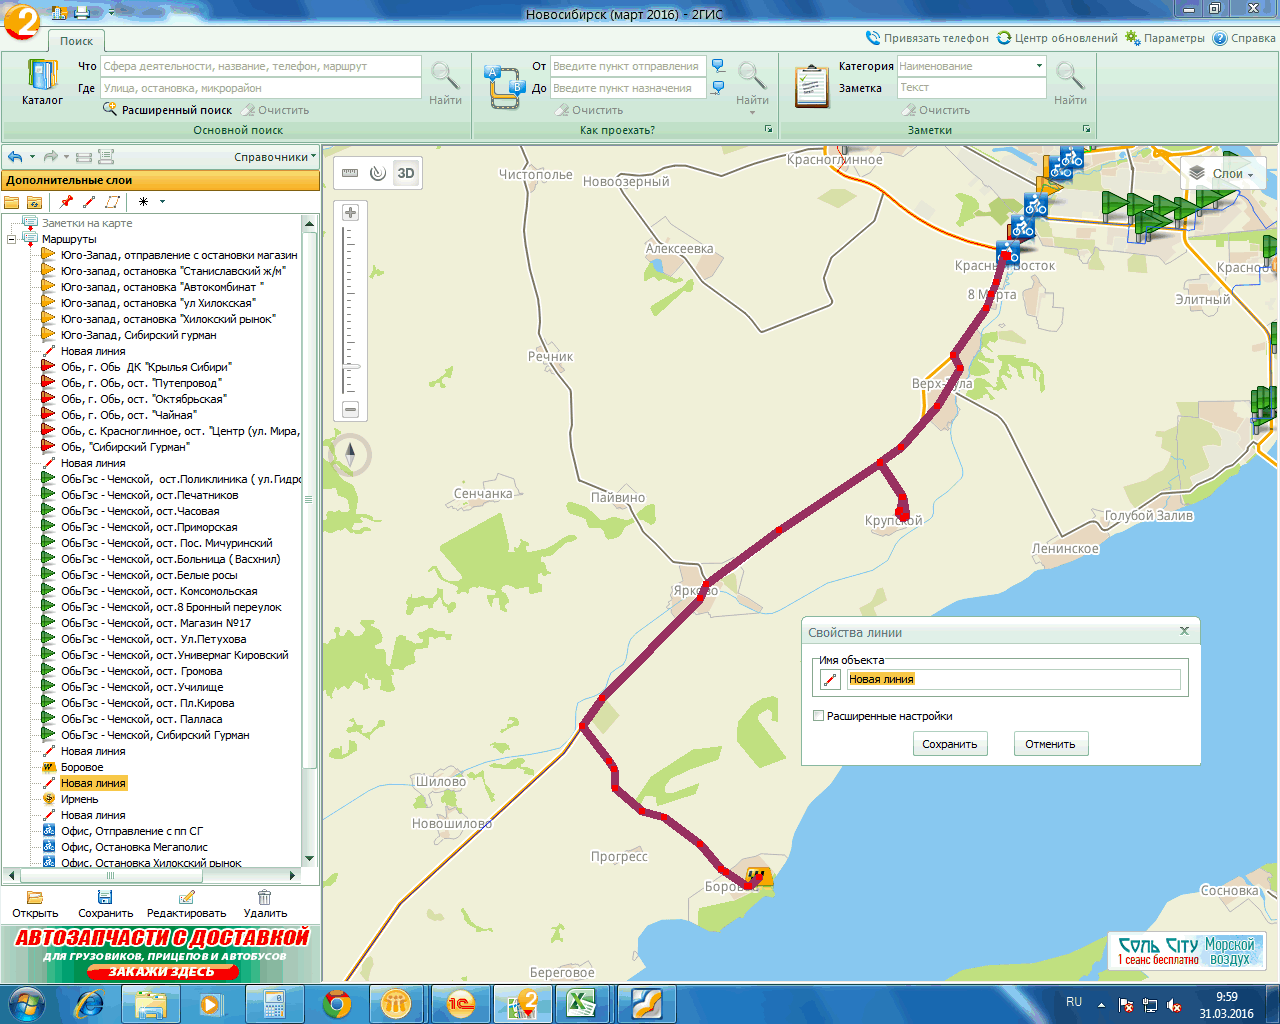Open Google Chrome from taskbar
Screen dimensions: 1280x1024
[337, 1003]
